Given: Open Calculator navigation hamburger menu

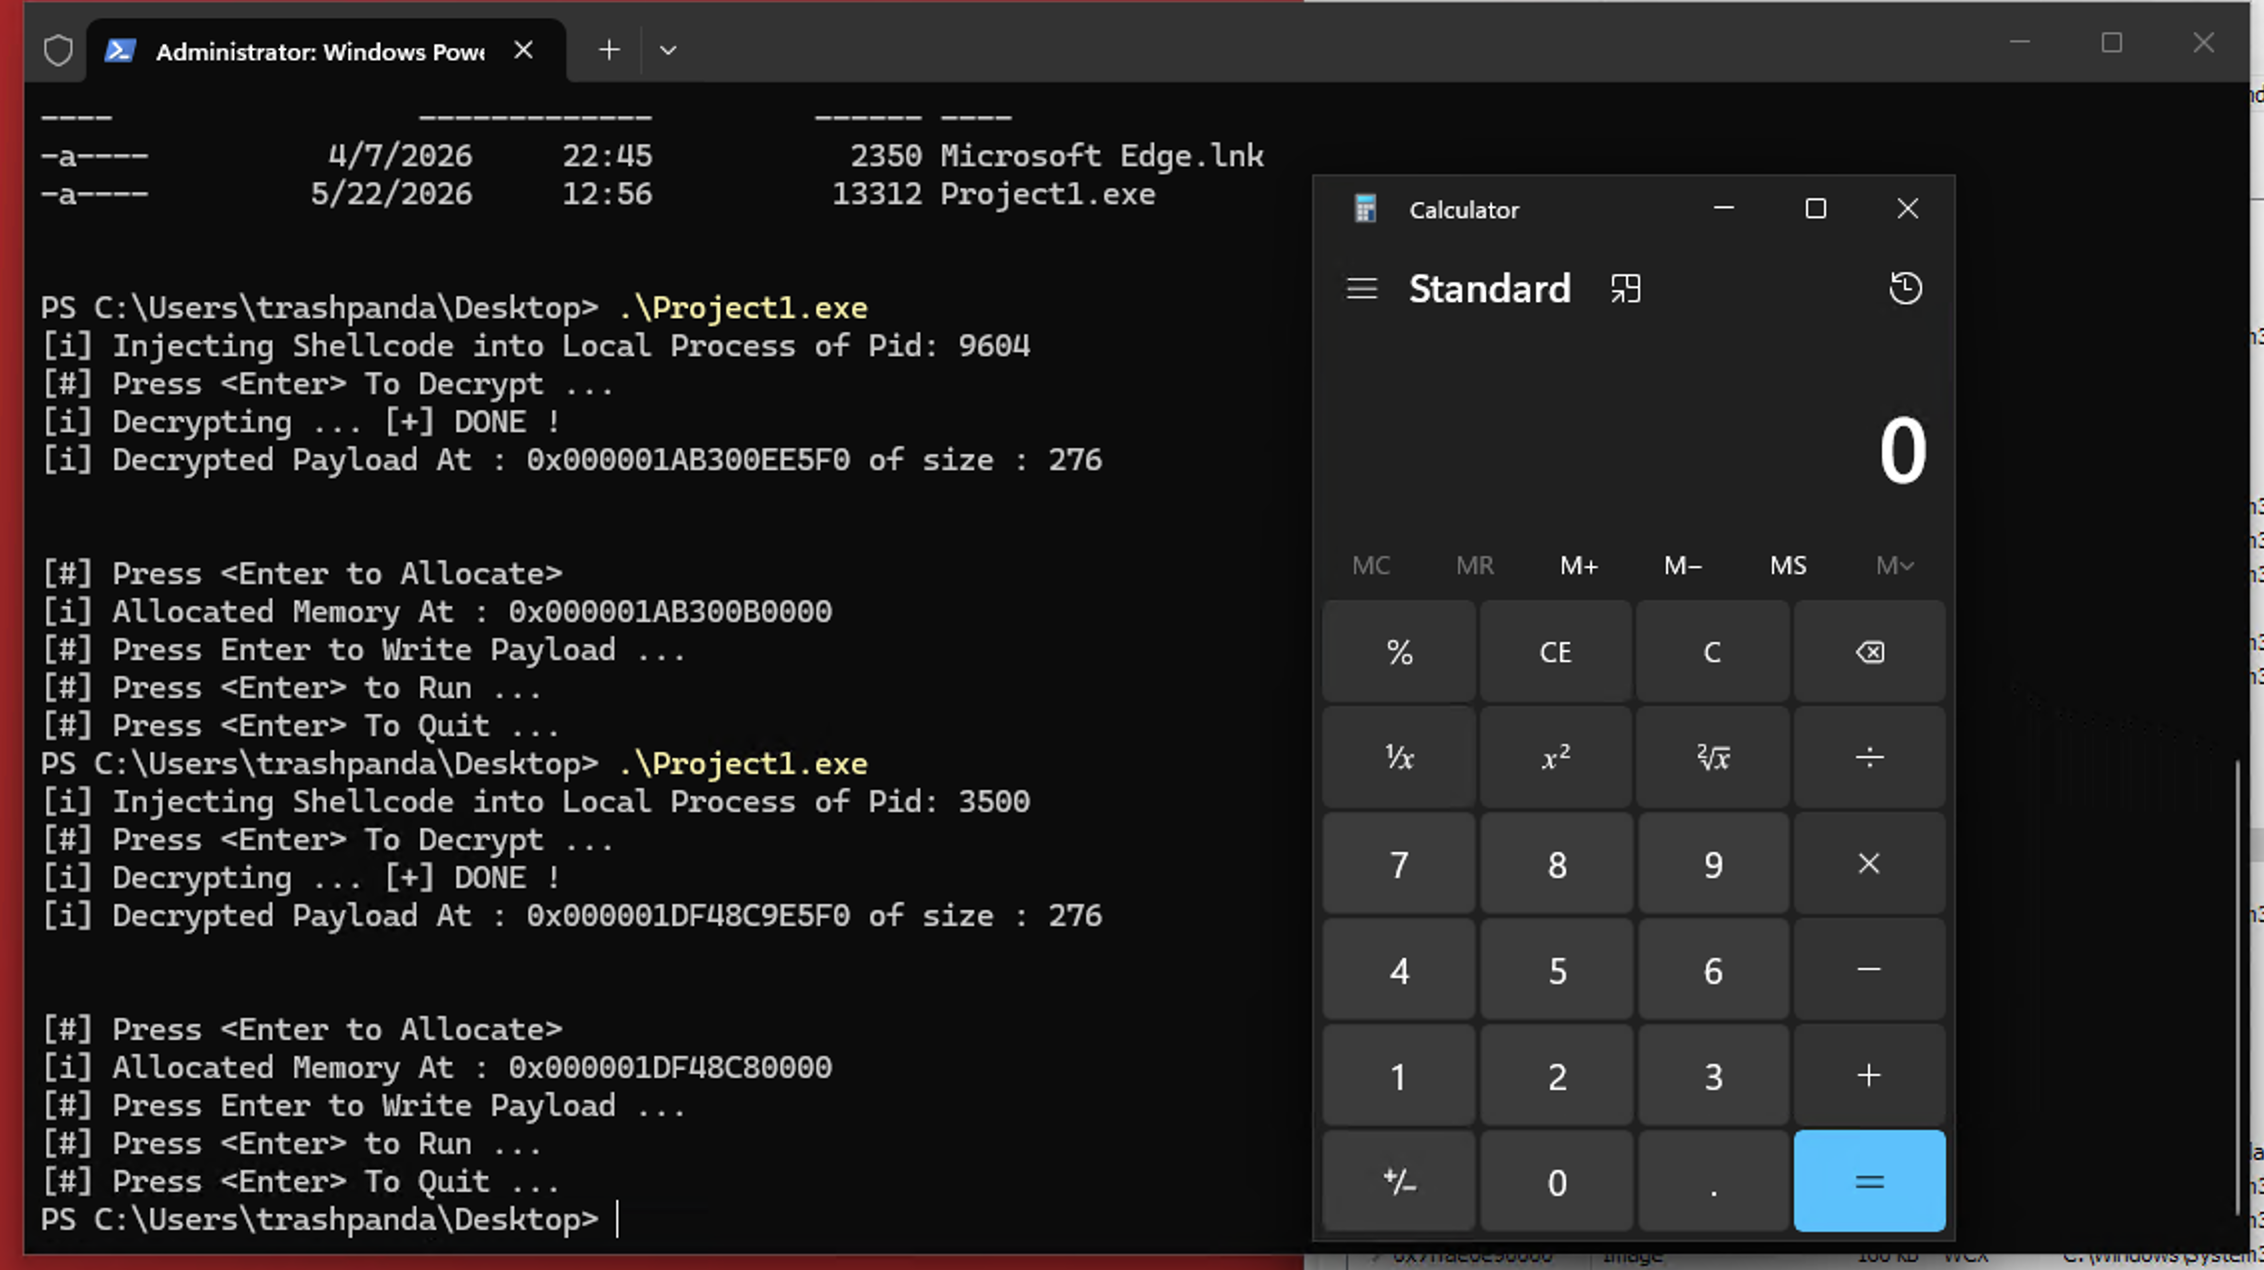Looking at the screenshot, I should (1361, 289).
